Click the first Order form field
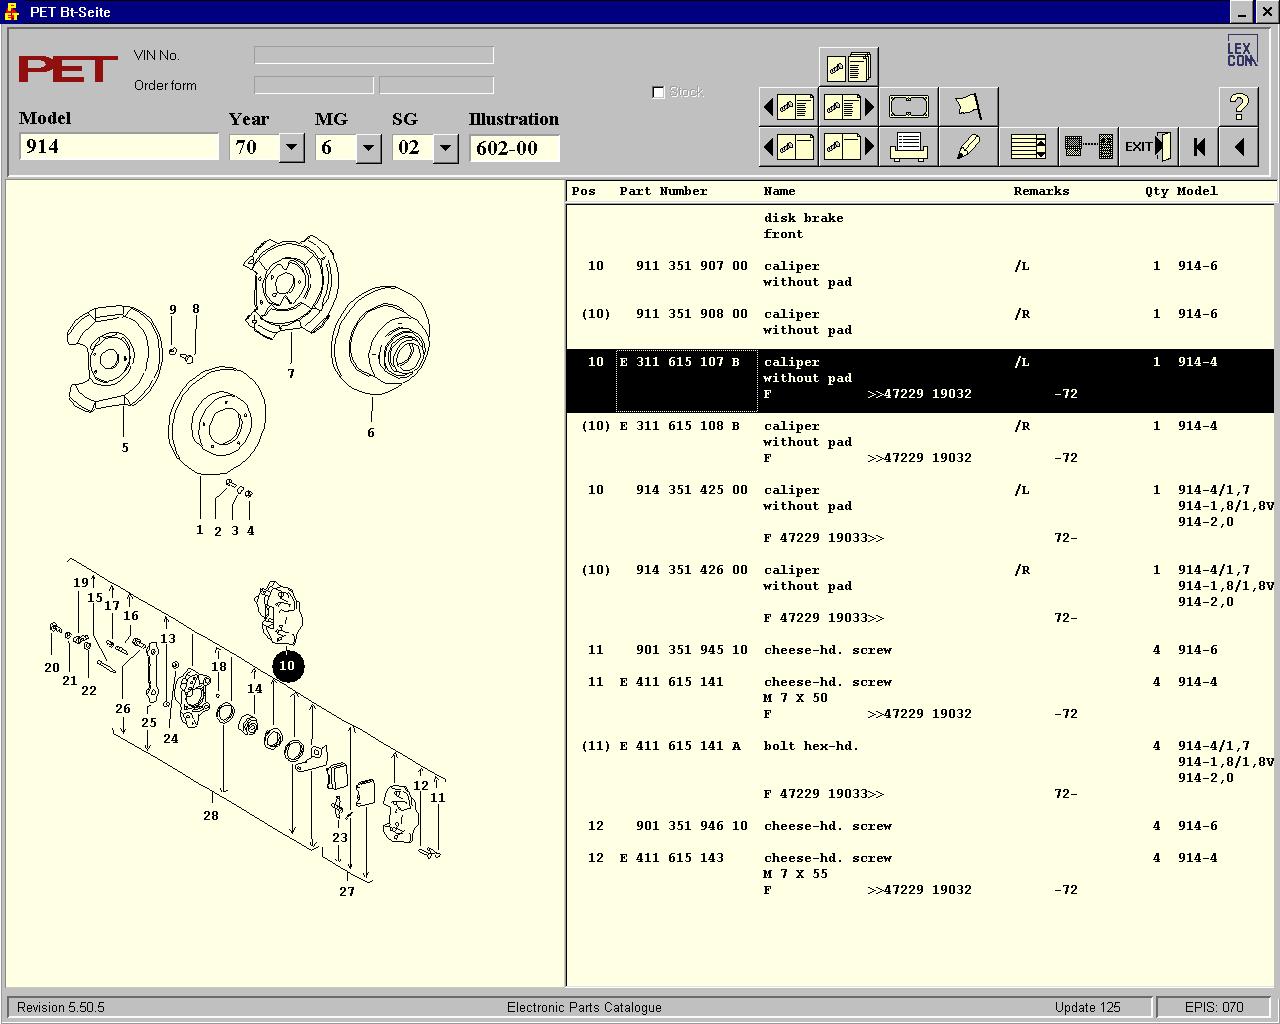The height and width of the screenshot is (1024, 1280). 314,85
